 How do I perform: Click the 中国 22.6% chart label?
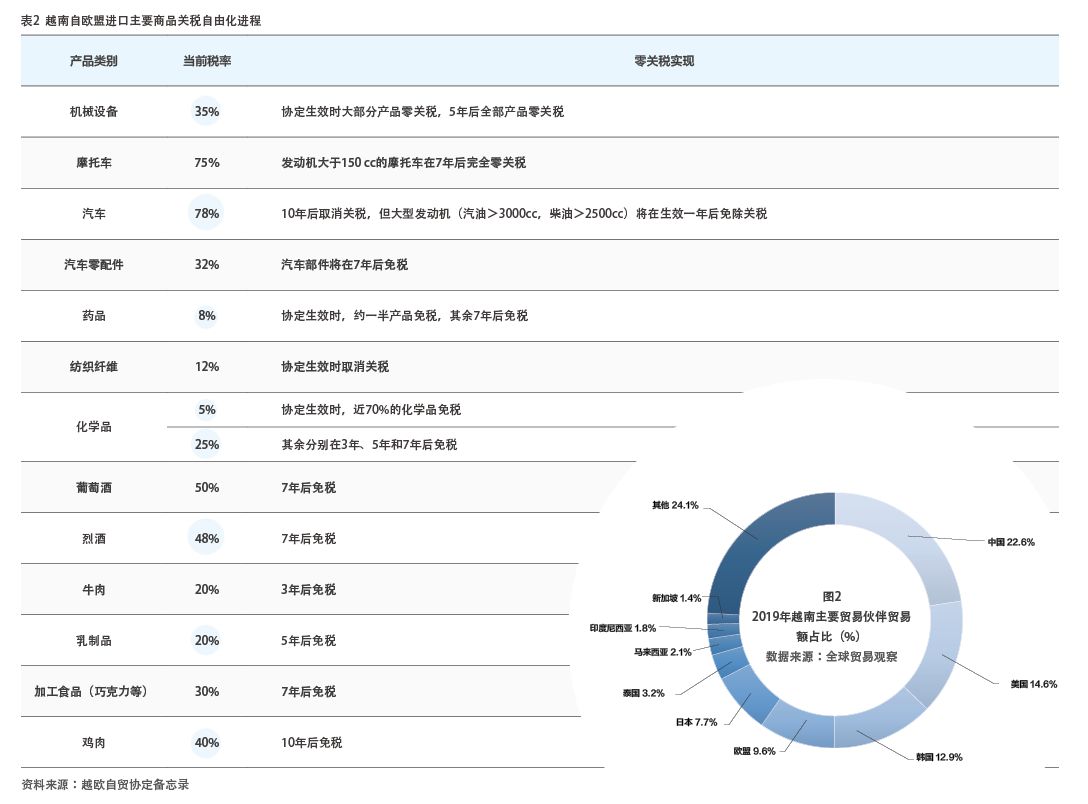click(x=1011, y=542)
